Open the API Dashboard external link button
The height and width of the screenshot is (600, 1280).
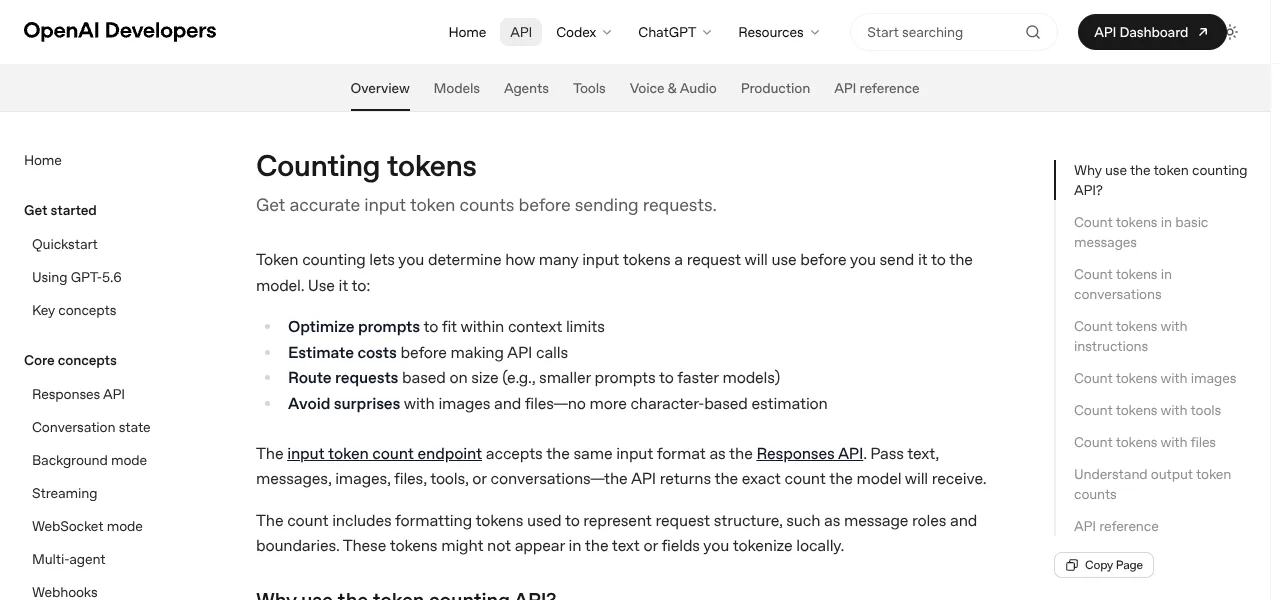click(x=1152, y=32)
